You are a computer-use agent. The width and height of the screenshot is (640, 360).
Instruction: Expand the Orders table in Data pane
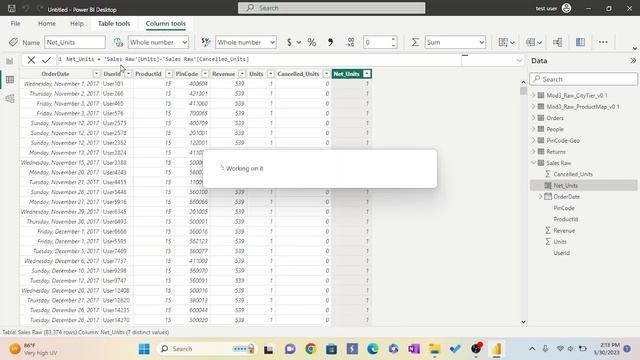[x=533, y=118]
